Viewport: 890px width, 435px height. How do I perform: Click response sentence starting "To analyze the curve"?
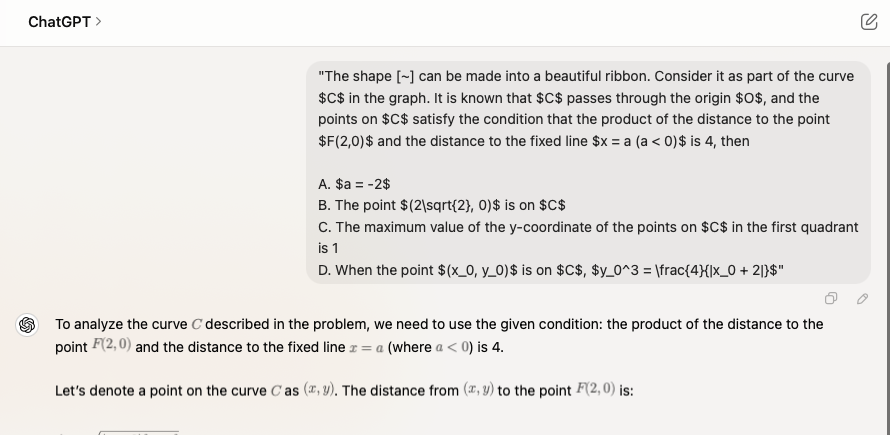click(300, 324)
